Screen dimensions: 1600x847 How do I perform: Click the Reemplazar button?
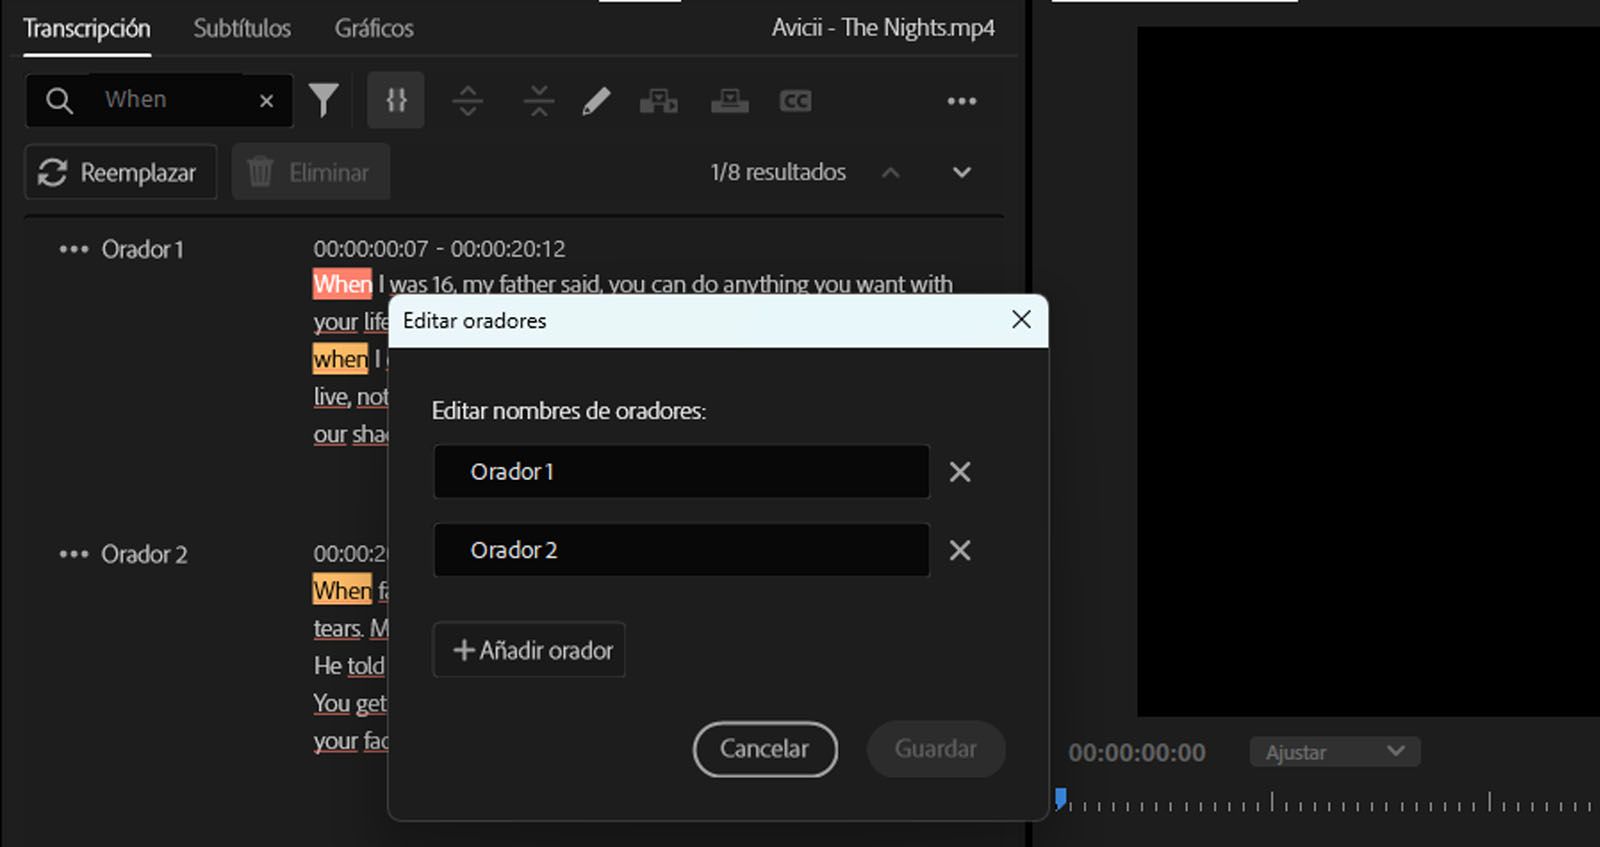121,172
